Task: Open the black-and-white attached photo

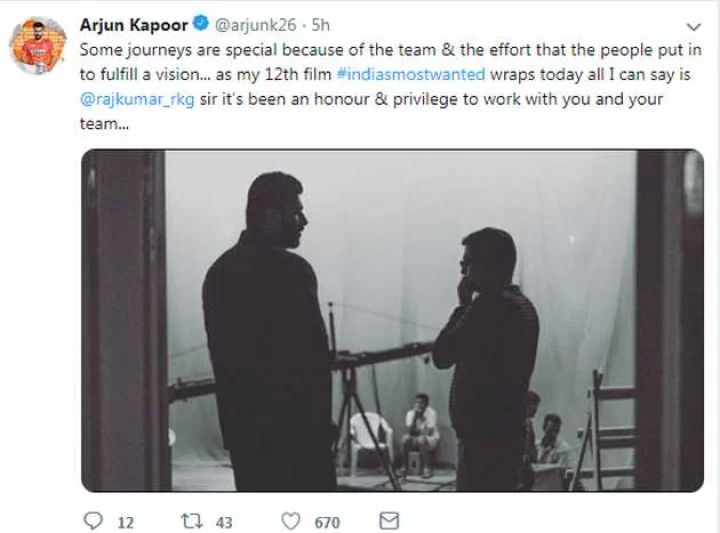Action: point(392,320)
